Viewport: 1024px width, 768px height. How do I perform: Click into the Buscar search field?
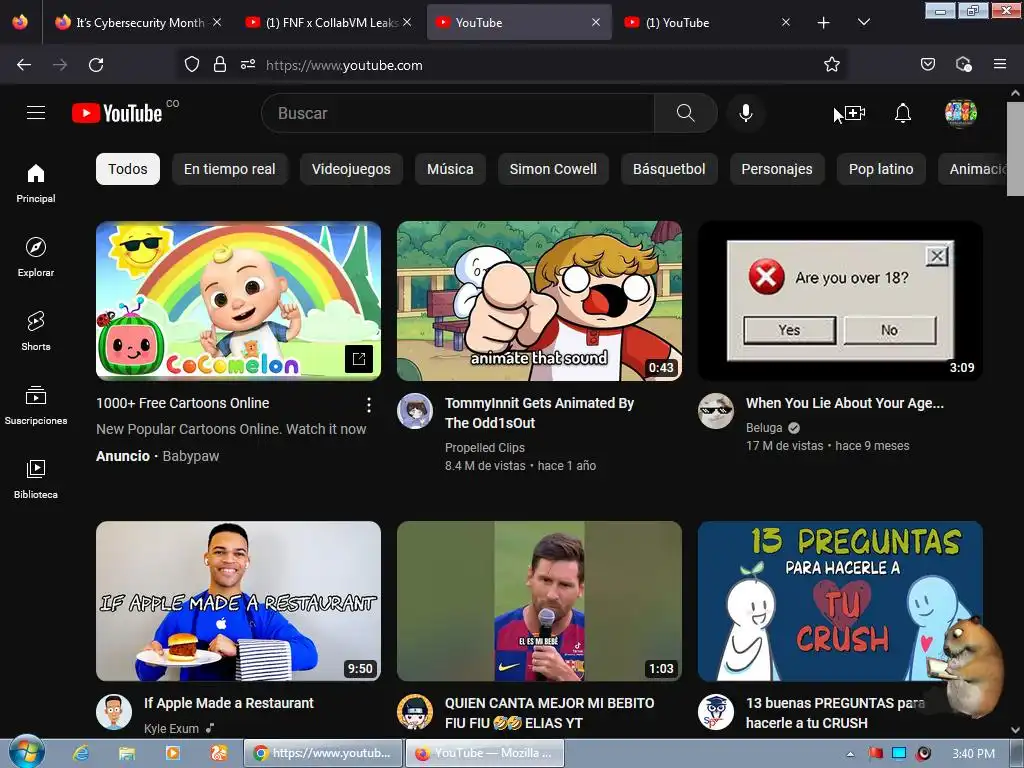pos(458,113)
